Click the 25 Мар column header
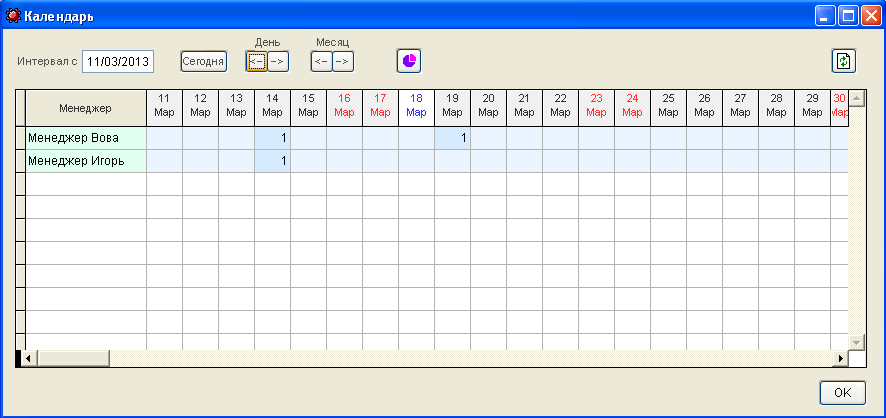 coord(668,107)
